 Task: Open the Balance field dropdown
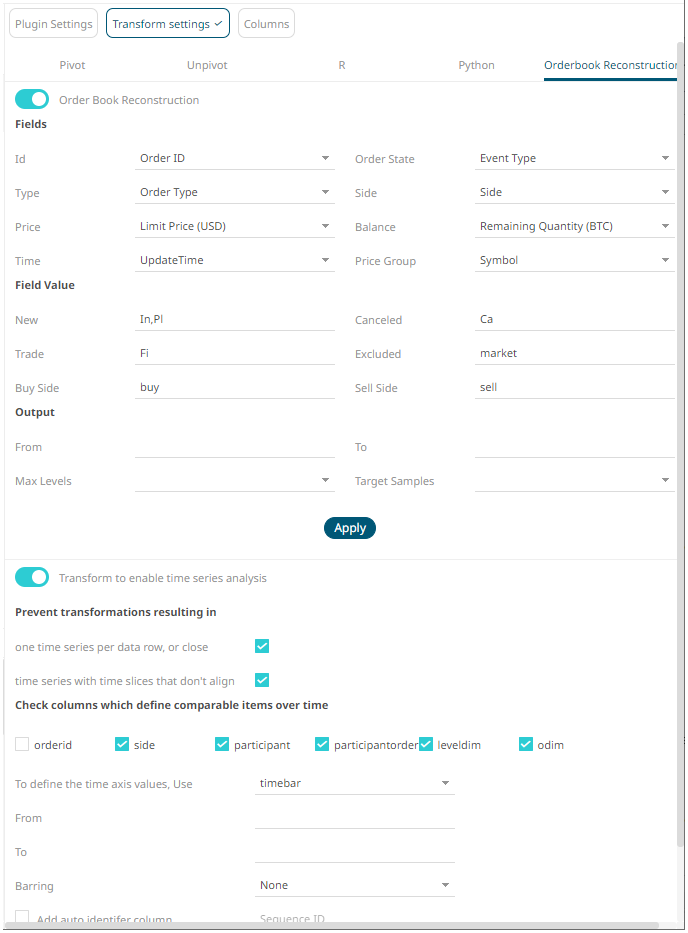pyautogui.click(x=574, y=226)
